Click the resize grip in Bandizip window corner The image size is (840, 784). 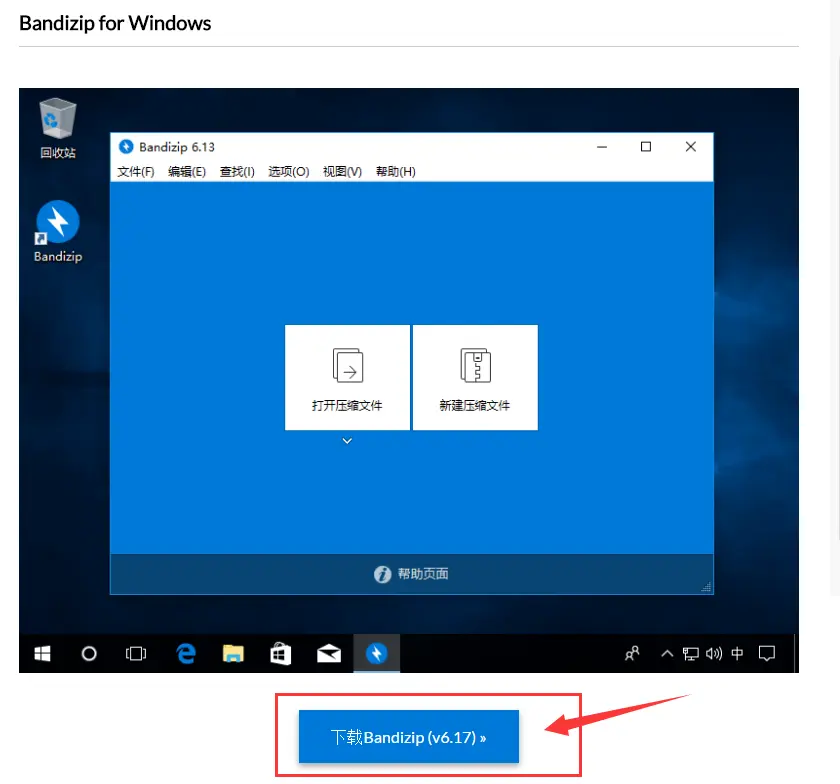[707, 587]
